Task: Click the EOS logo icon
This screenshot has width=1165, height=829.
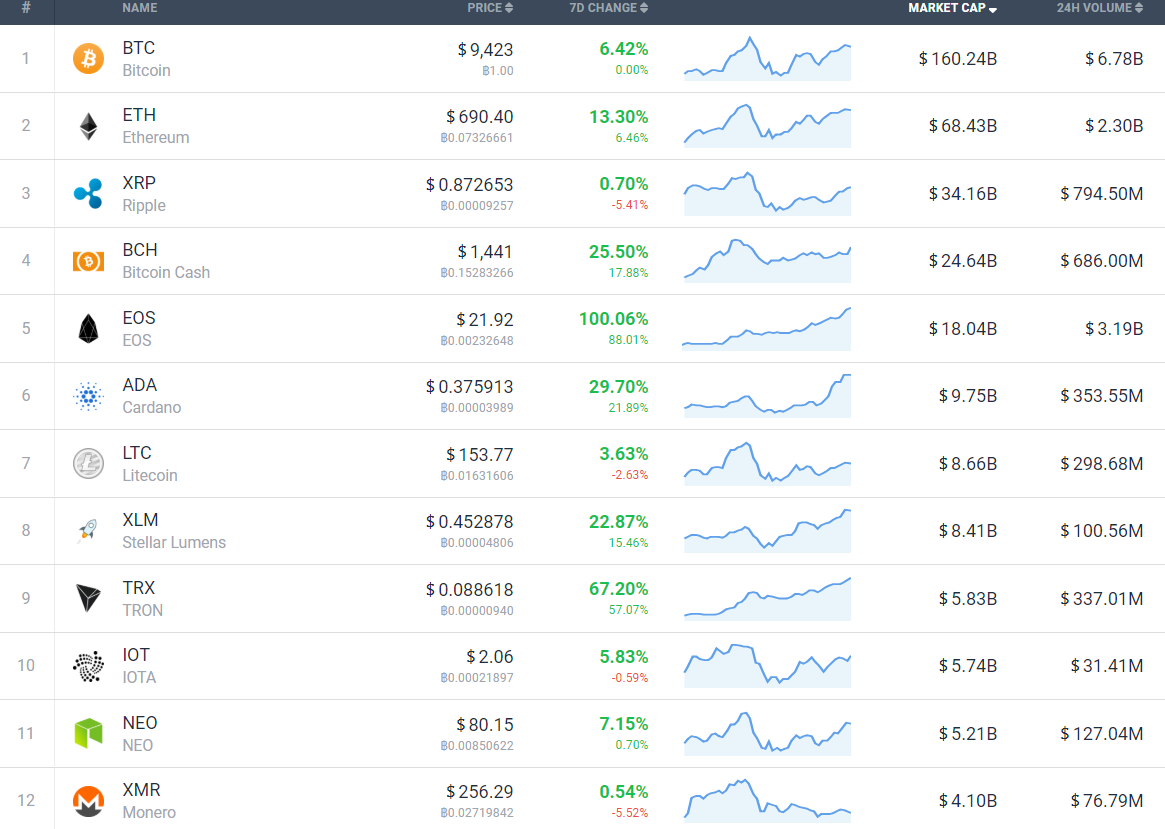Action: [88, 328]
